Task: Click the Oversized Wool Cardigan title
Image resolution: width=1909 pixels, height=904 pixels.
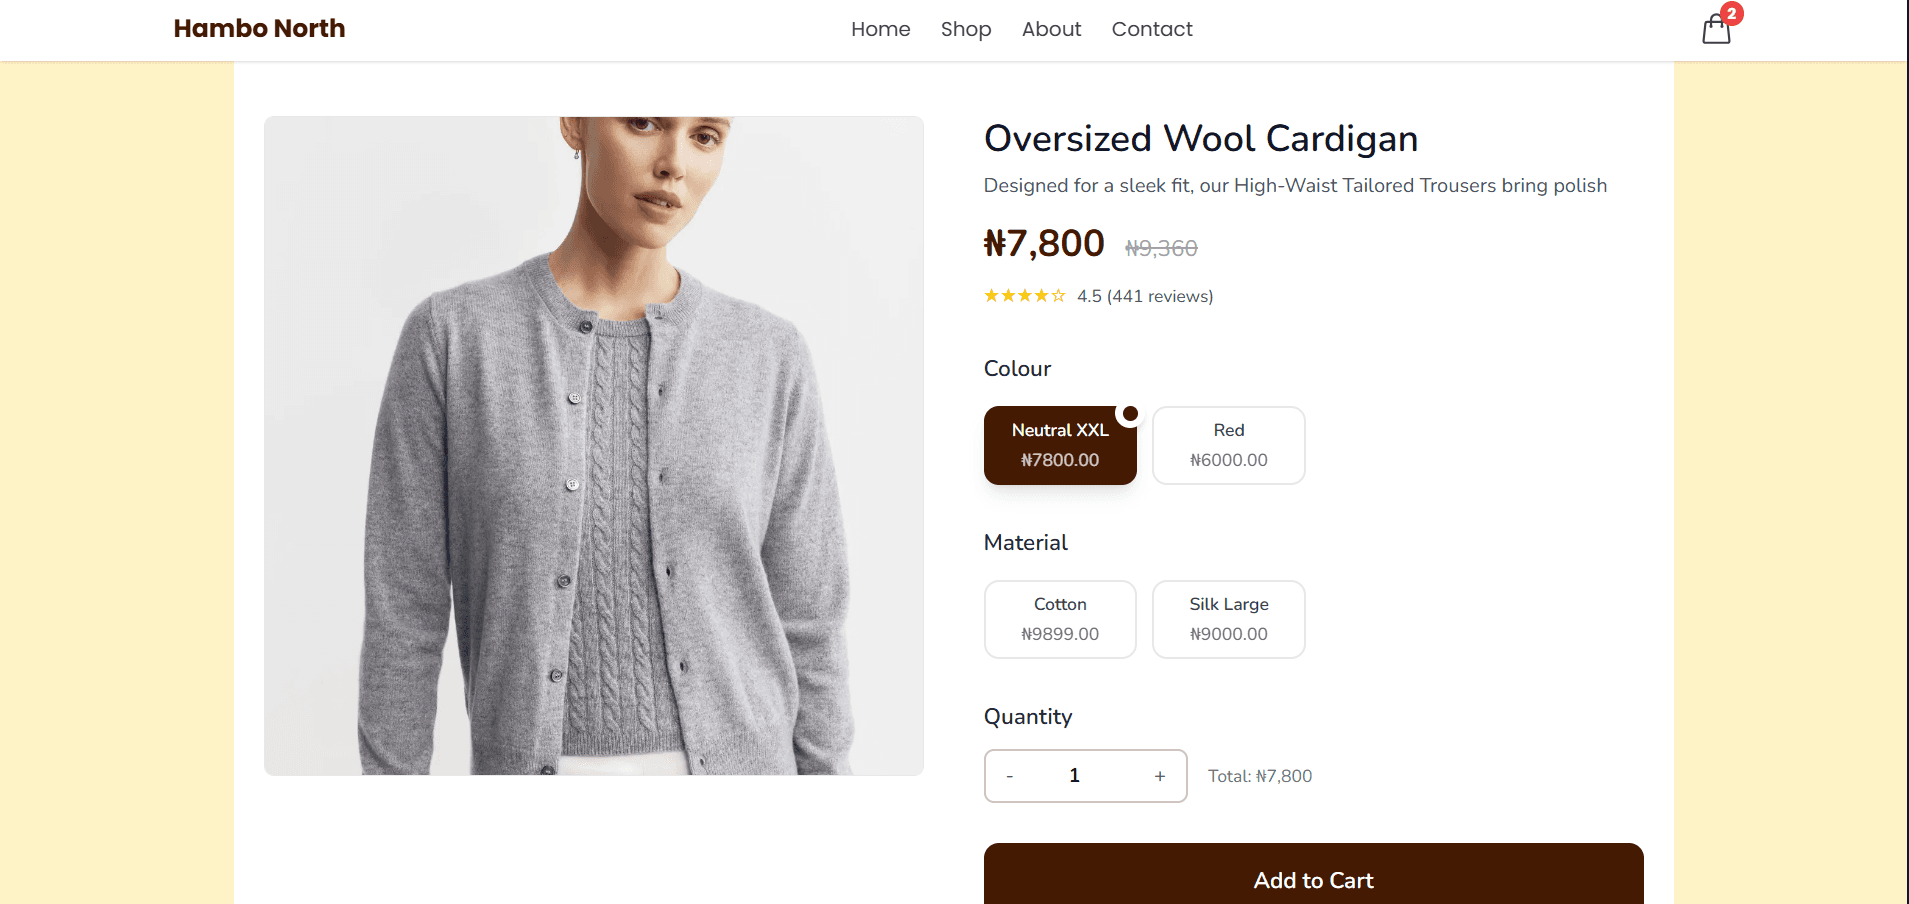Action: click(1200, 138)
